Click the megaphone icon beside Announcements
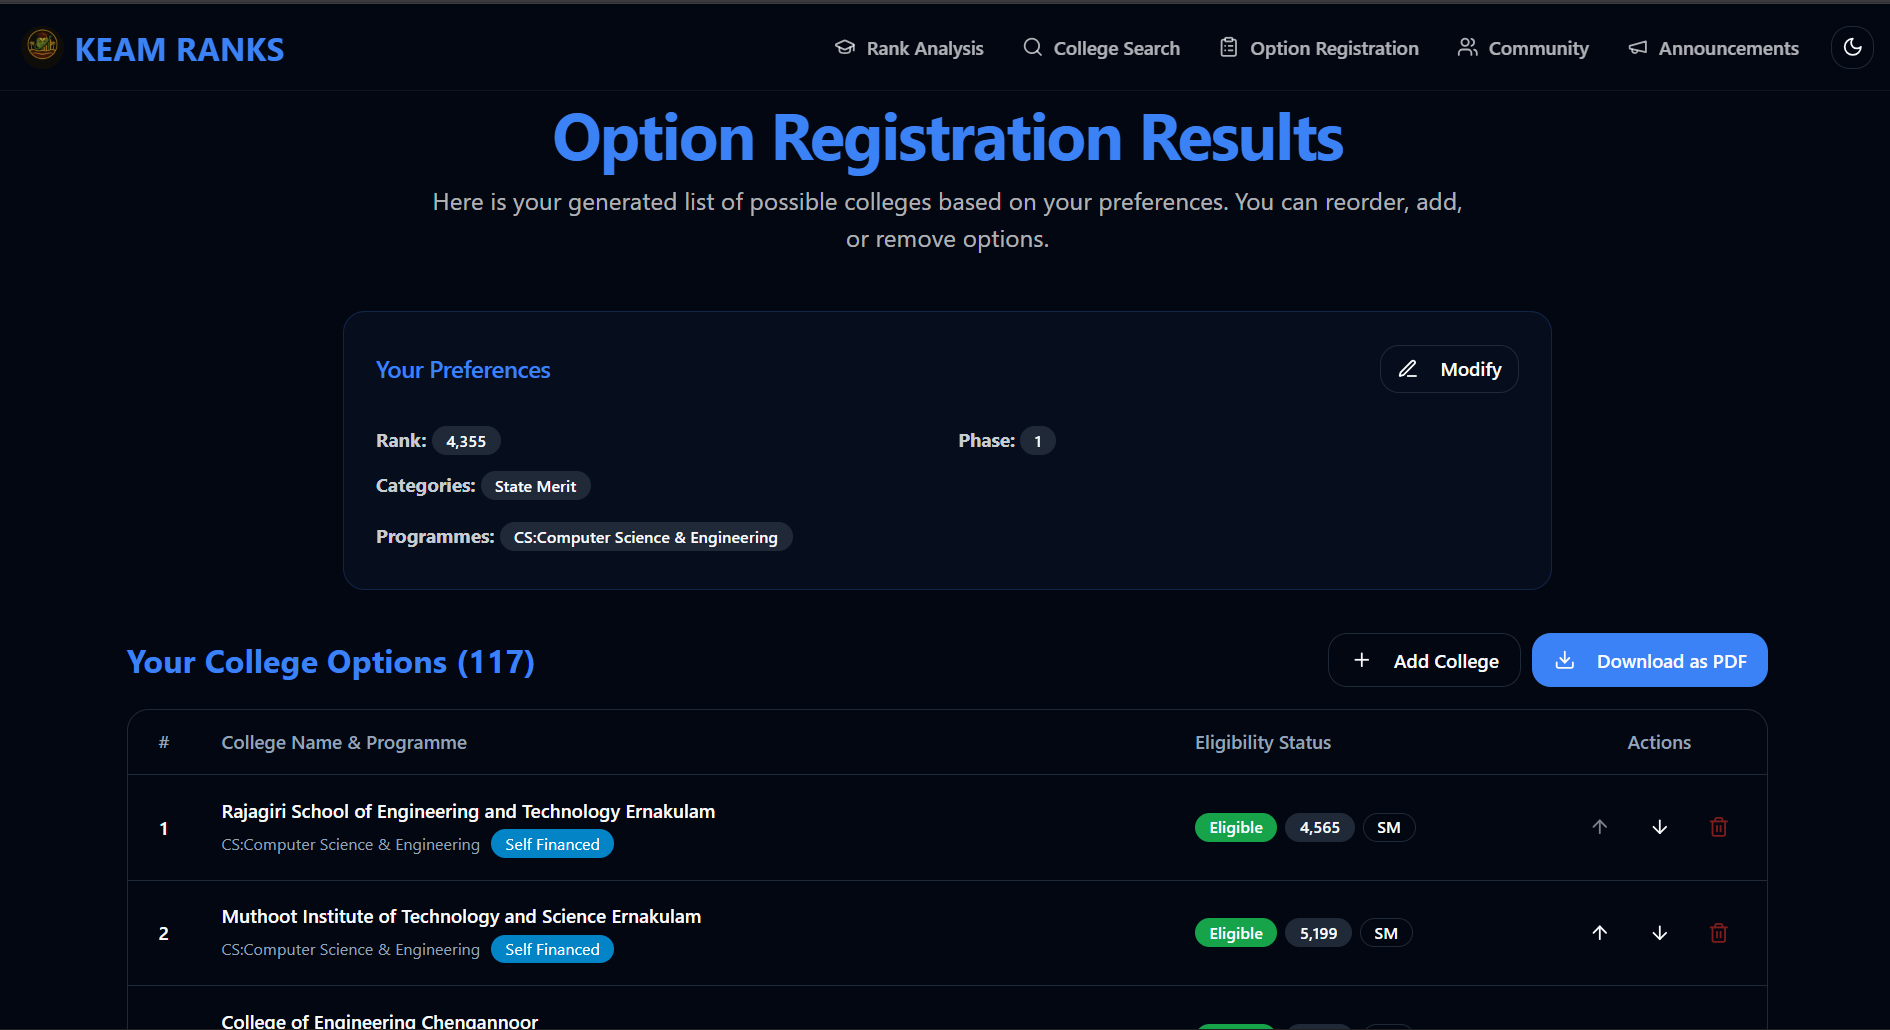Screen dimensions: 1890x1030 pos(1637,47)
